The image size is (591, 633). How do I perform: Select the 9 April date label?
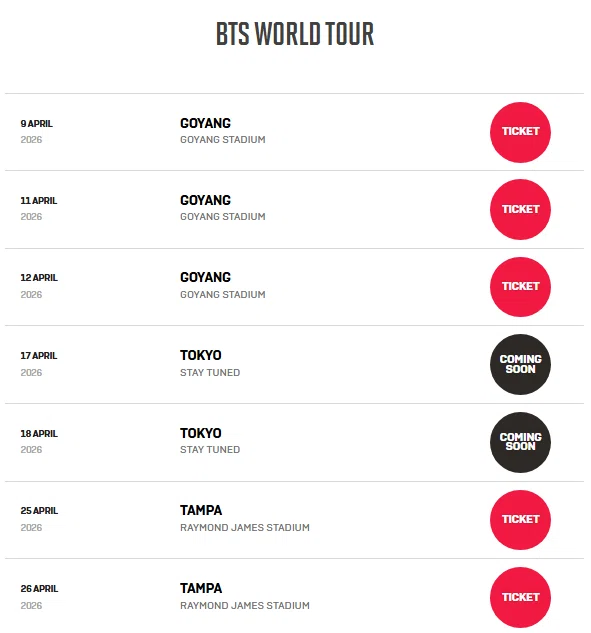(37, 124)
